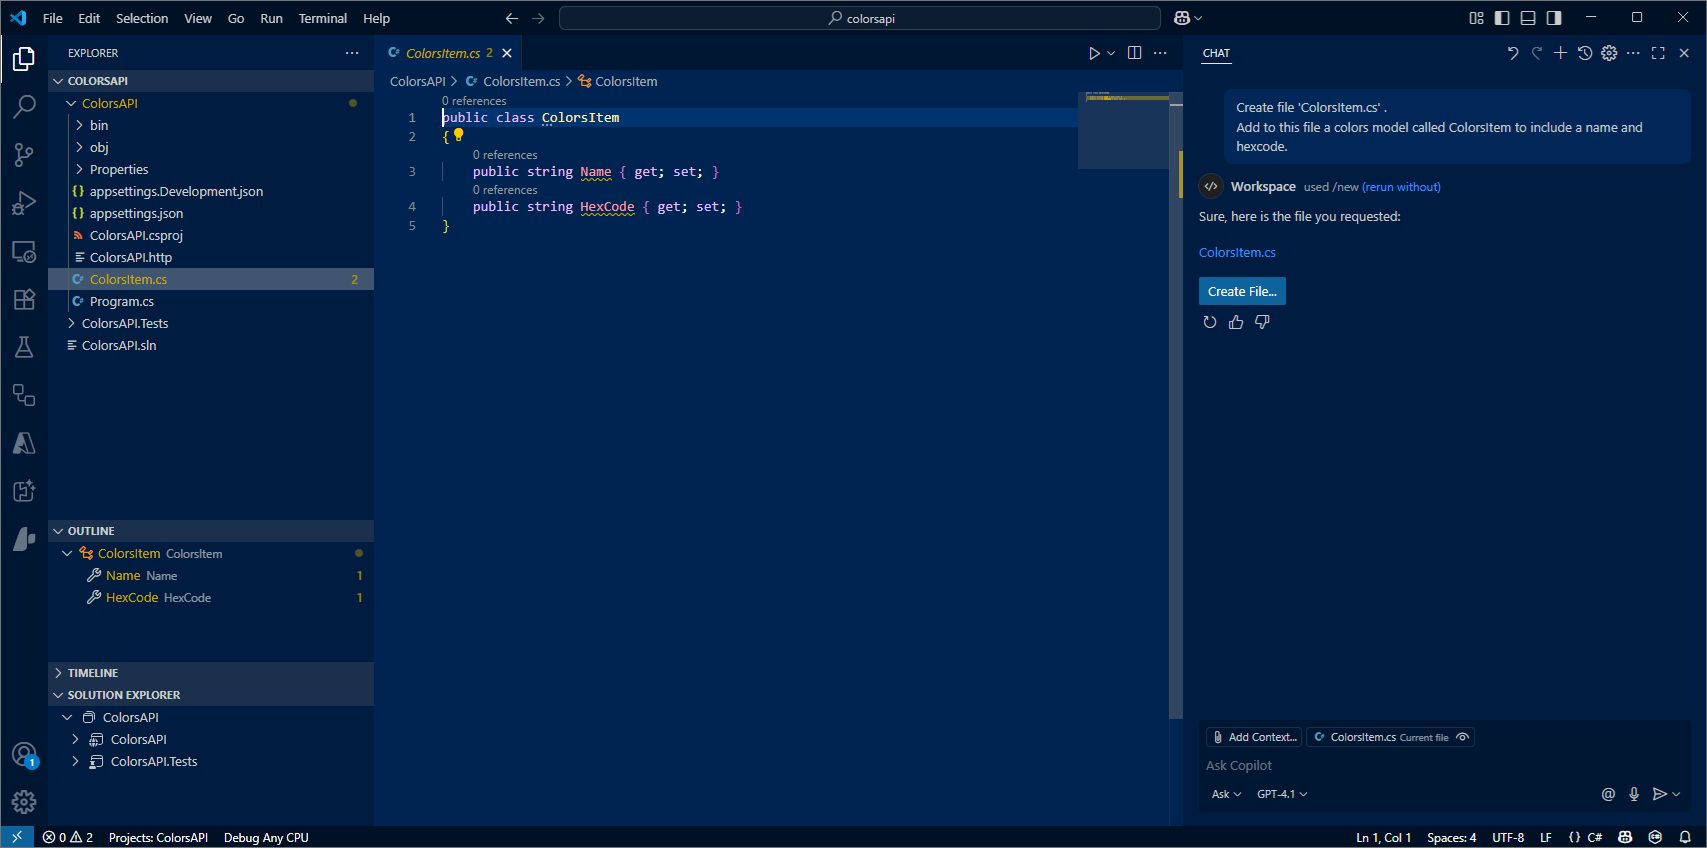Click the microphone voice input icon
1707x848 pixels.
(x=1634, y=794)
